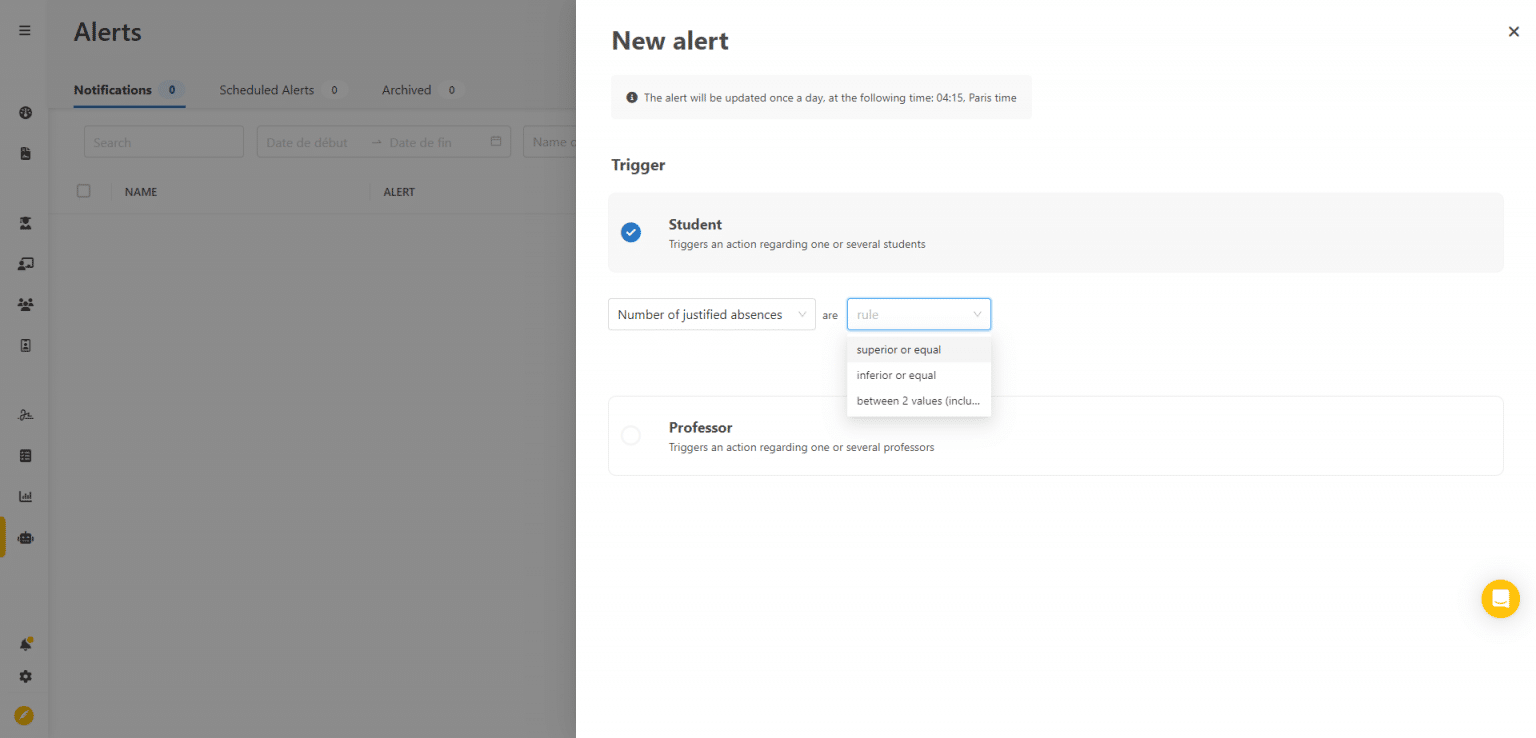Open the Archived tab
The height and width of the screenshot is (738, 1536).
407,89
